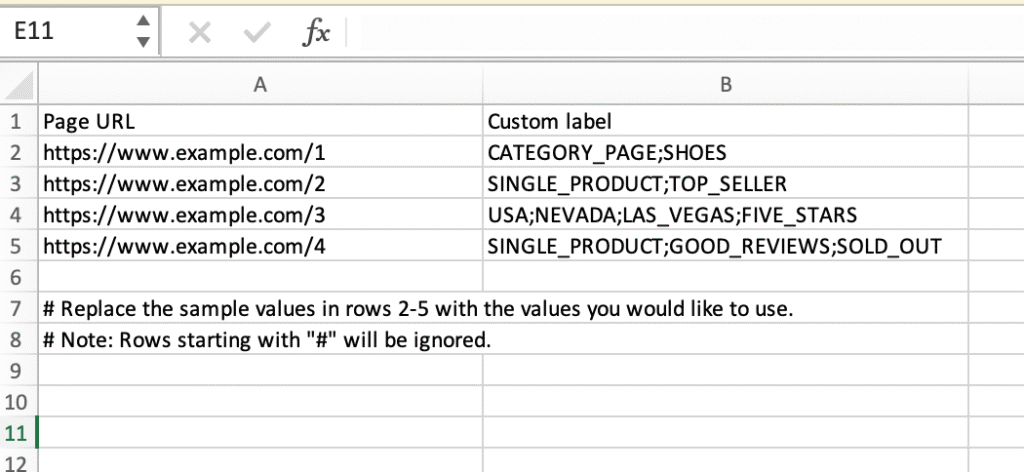
Task: Select the https://www.example.com/4 cell
Action: pos(260,246)
